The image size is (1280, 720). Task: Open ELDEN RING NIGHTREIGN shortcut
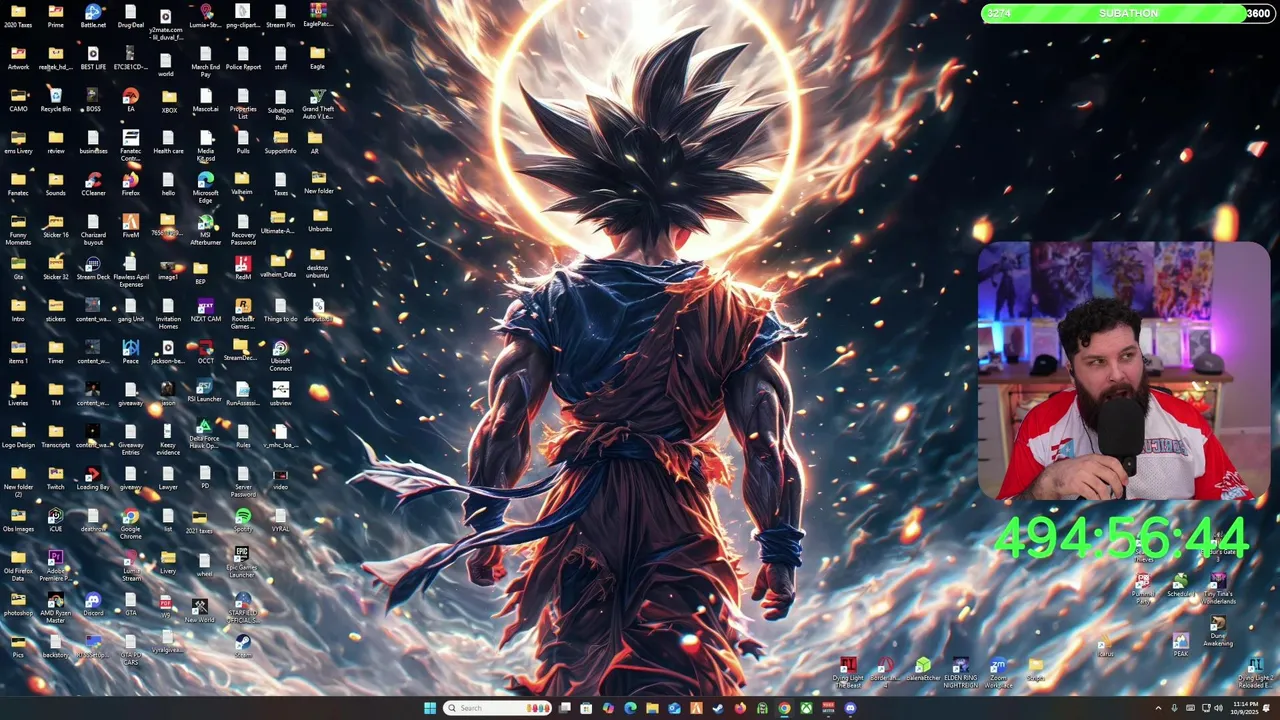(960, 674)
